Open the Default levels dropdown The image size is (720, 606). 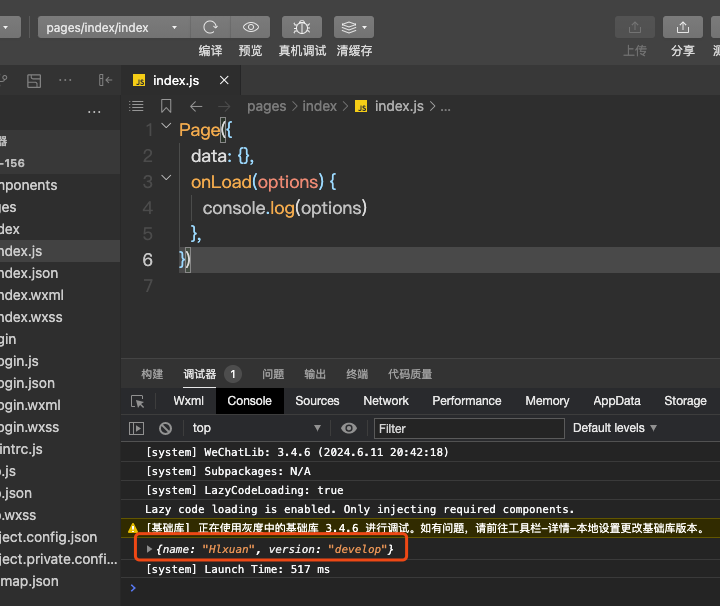(615, 428)
